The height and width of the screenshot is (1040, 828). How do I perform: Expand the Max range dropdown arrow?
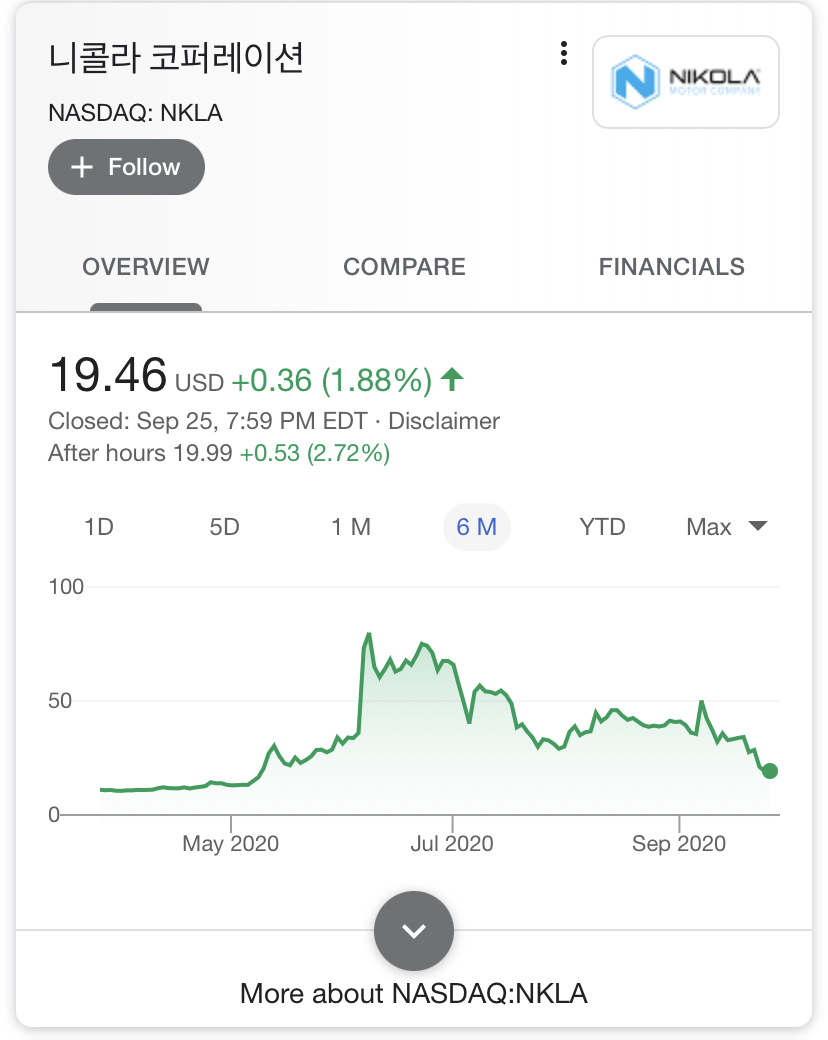tap(758, 527)
